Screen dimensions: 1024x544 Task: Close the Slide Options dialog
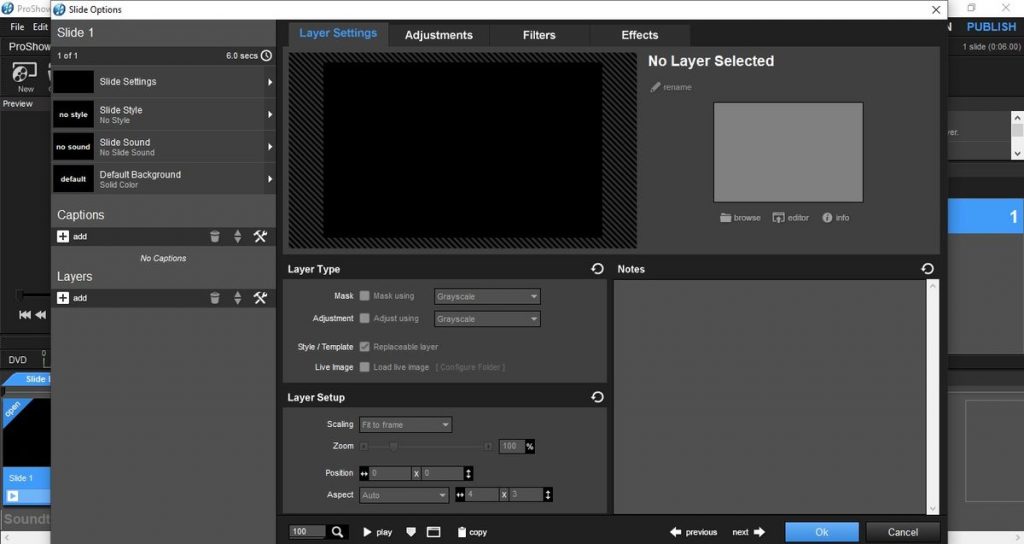point(936,10)
